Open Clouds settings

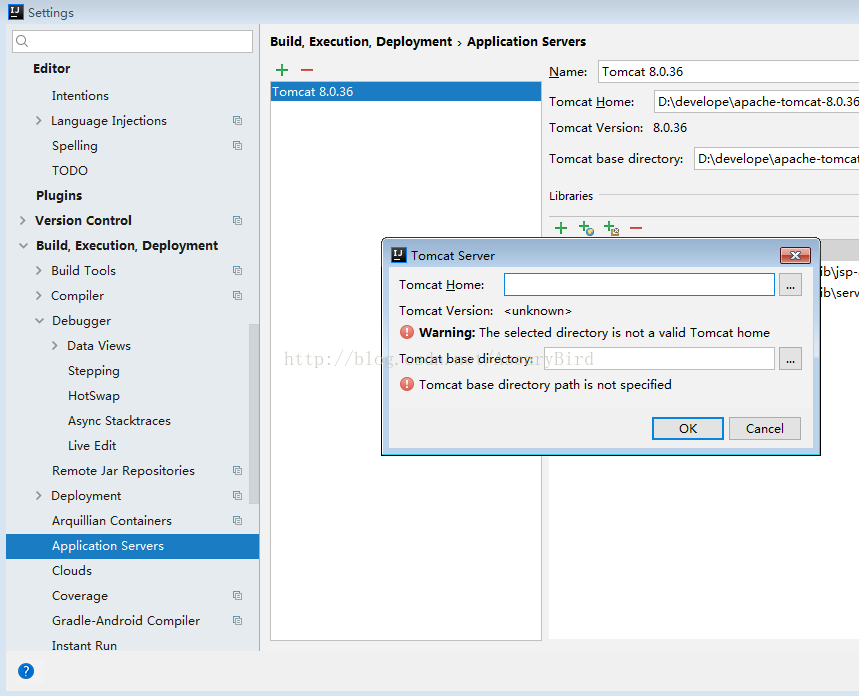72,571
